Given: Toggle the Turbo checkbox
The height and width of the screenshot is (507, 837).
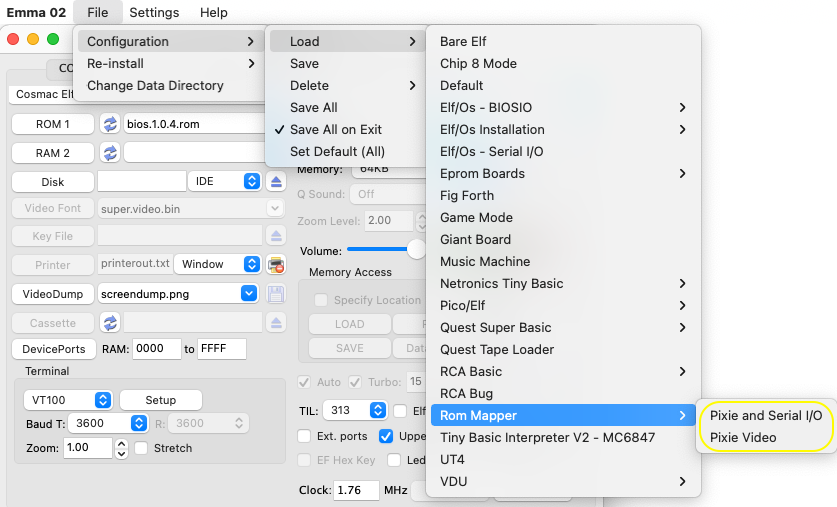Looking at the screenshot, I should click(x=355, y=382).
